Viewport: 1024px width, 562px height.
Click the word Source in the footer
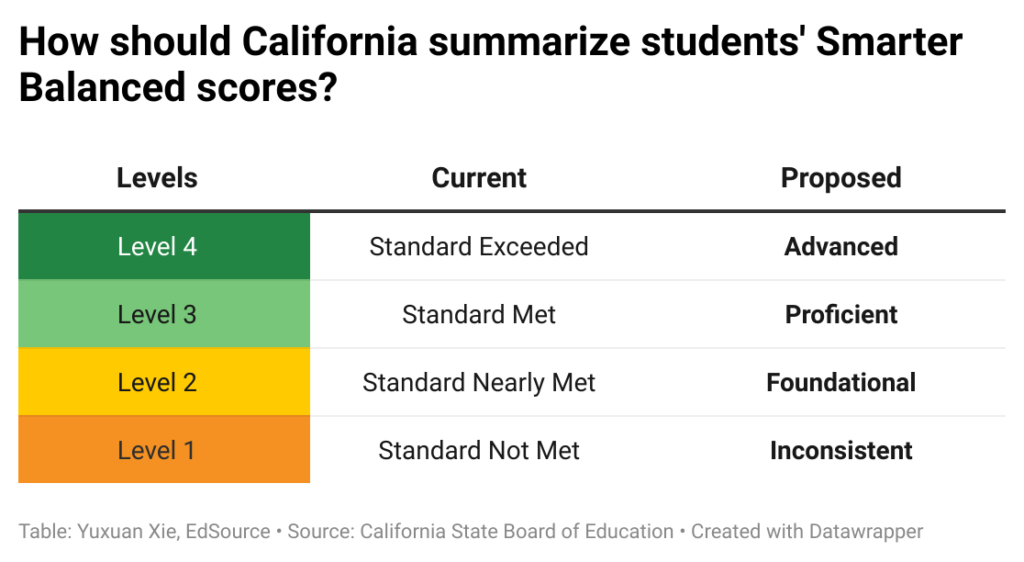(316, 531)
